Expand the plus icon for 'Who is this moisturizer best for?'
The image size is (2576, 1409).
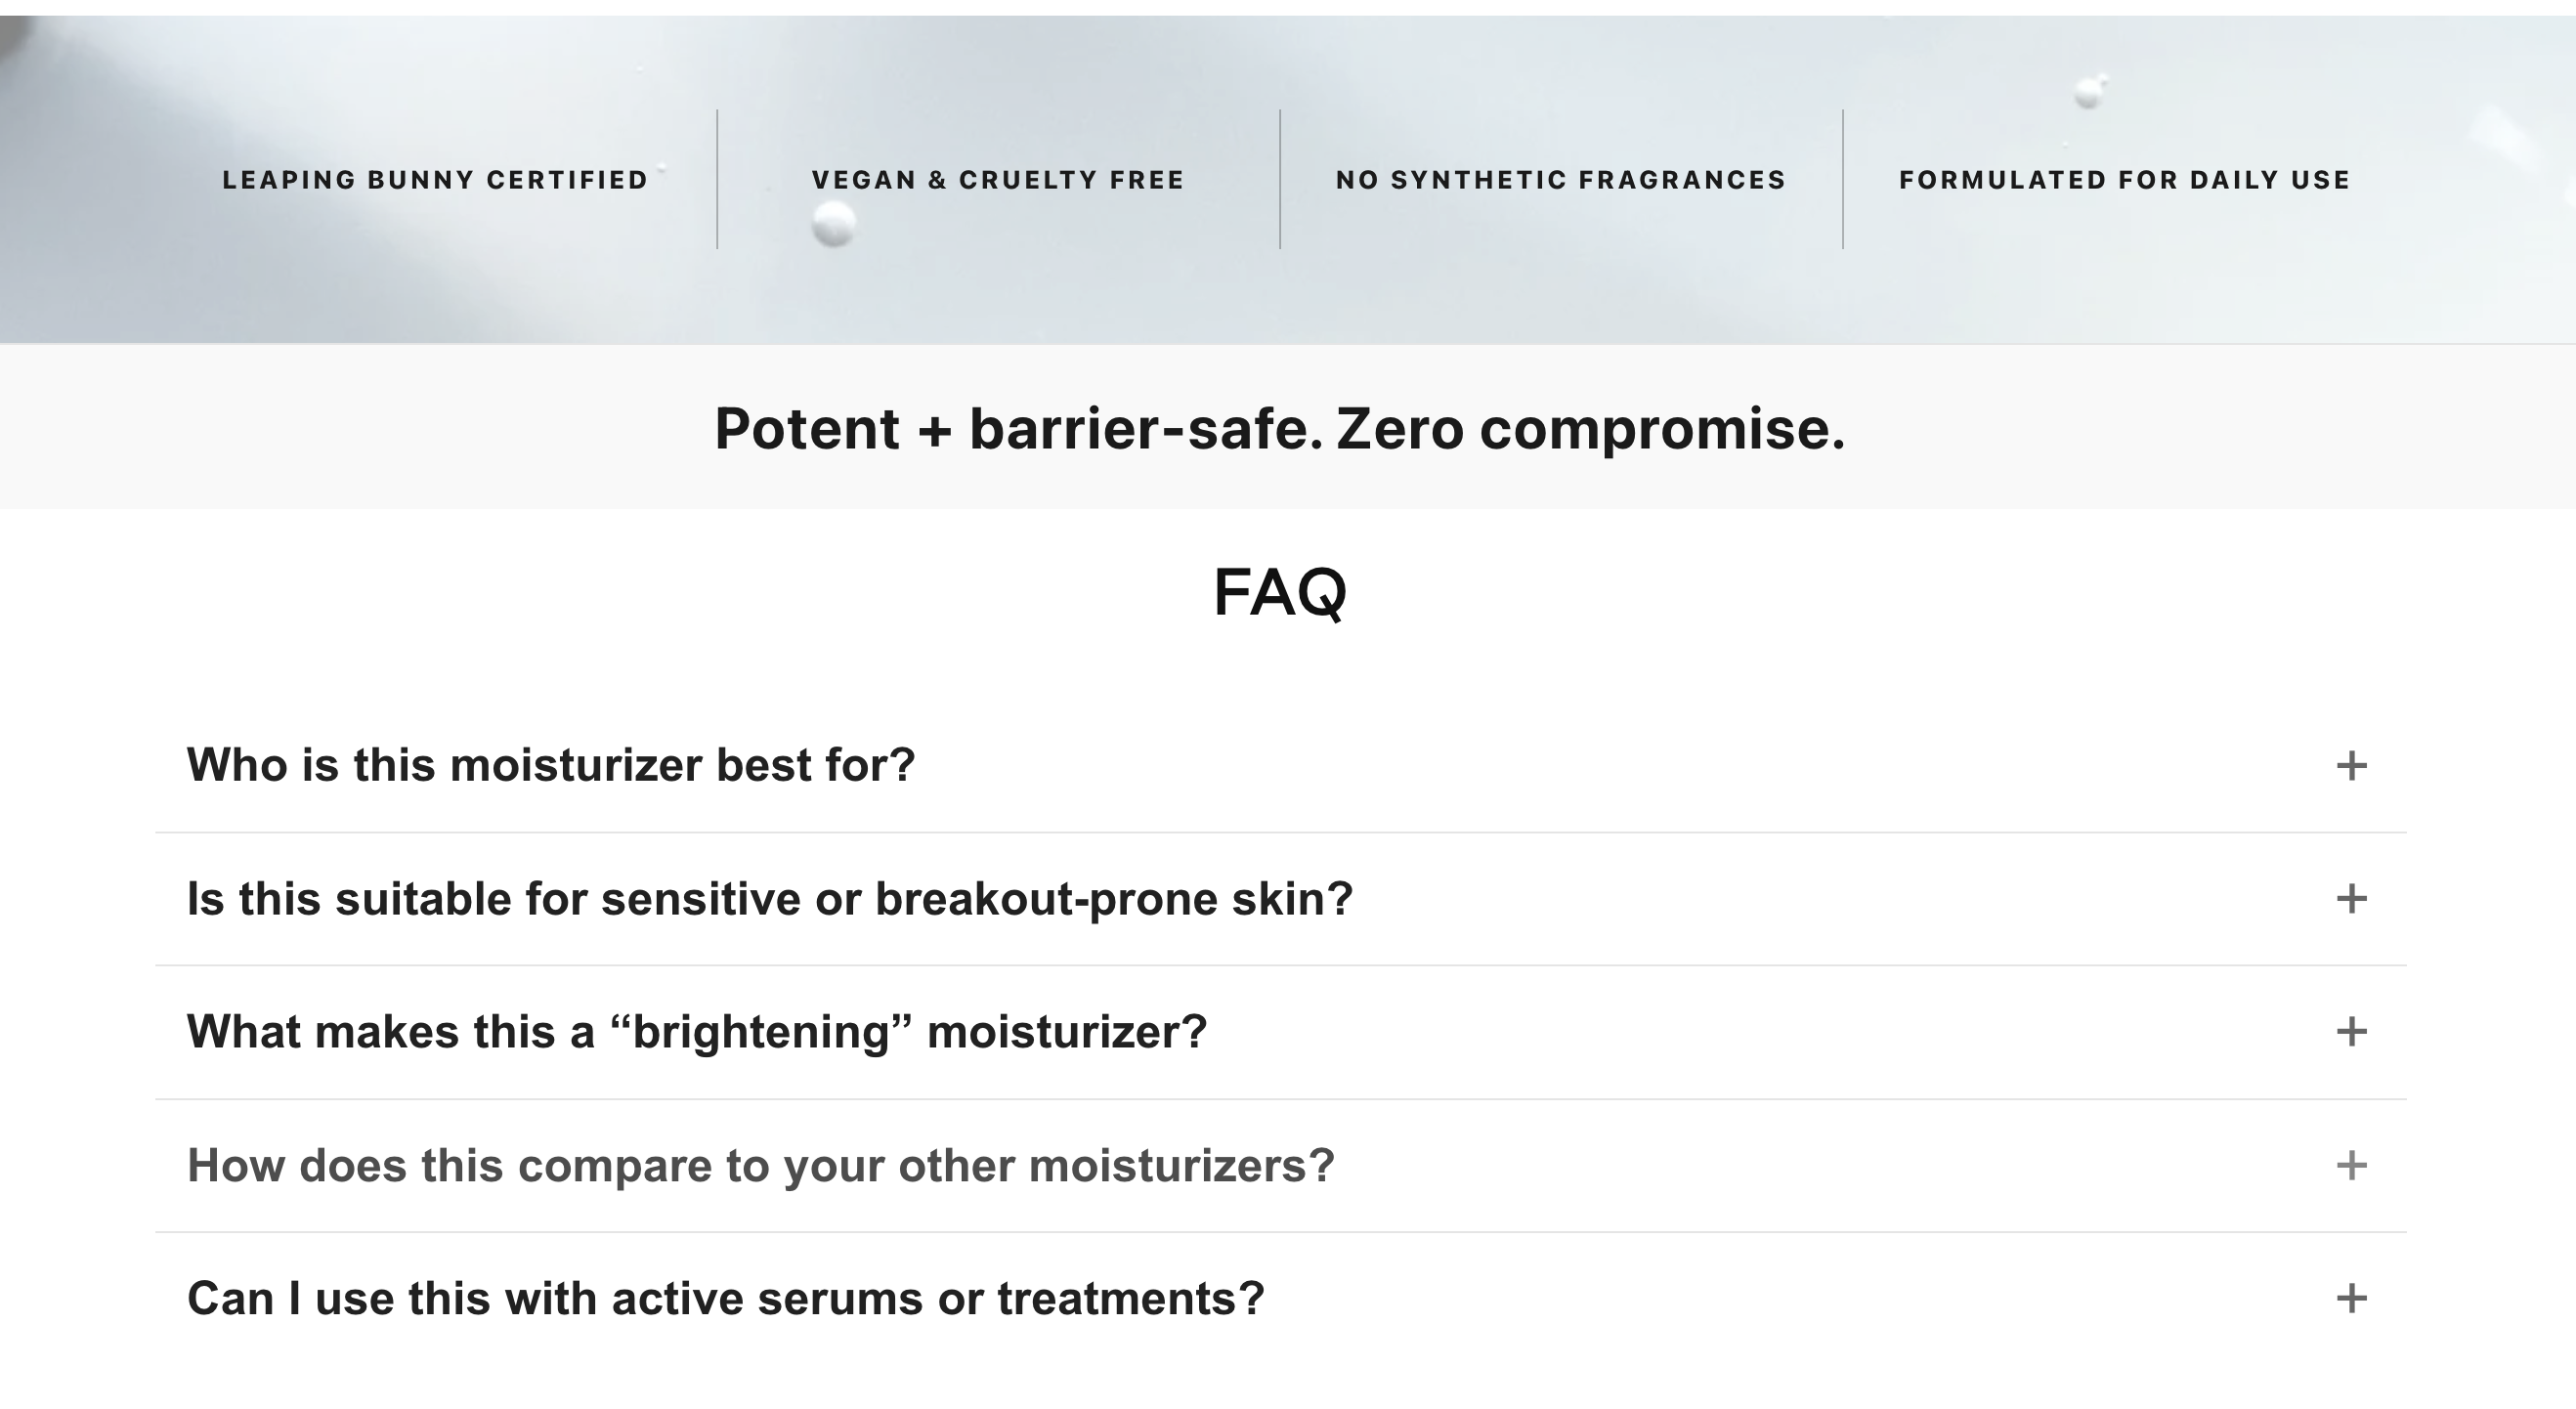click(x=2351, y=766)
